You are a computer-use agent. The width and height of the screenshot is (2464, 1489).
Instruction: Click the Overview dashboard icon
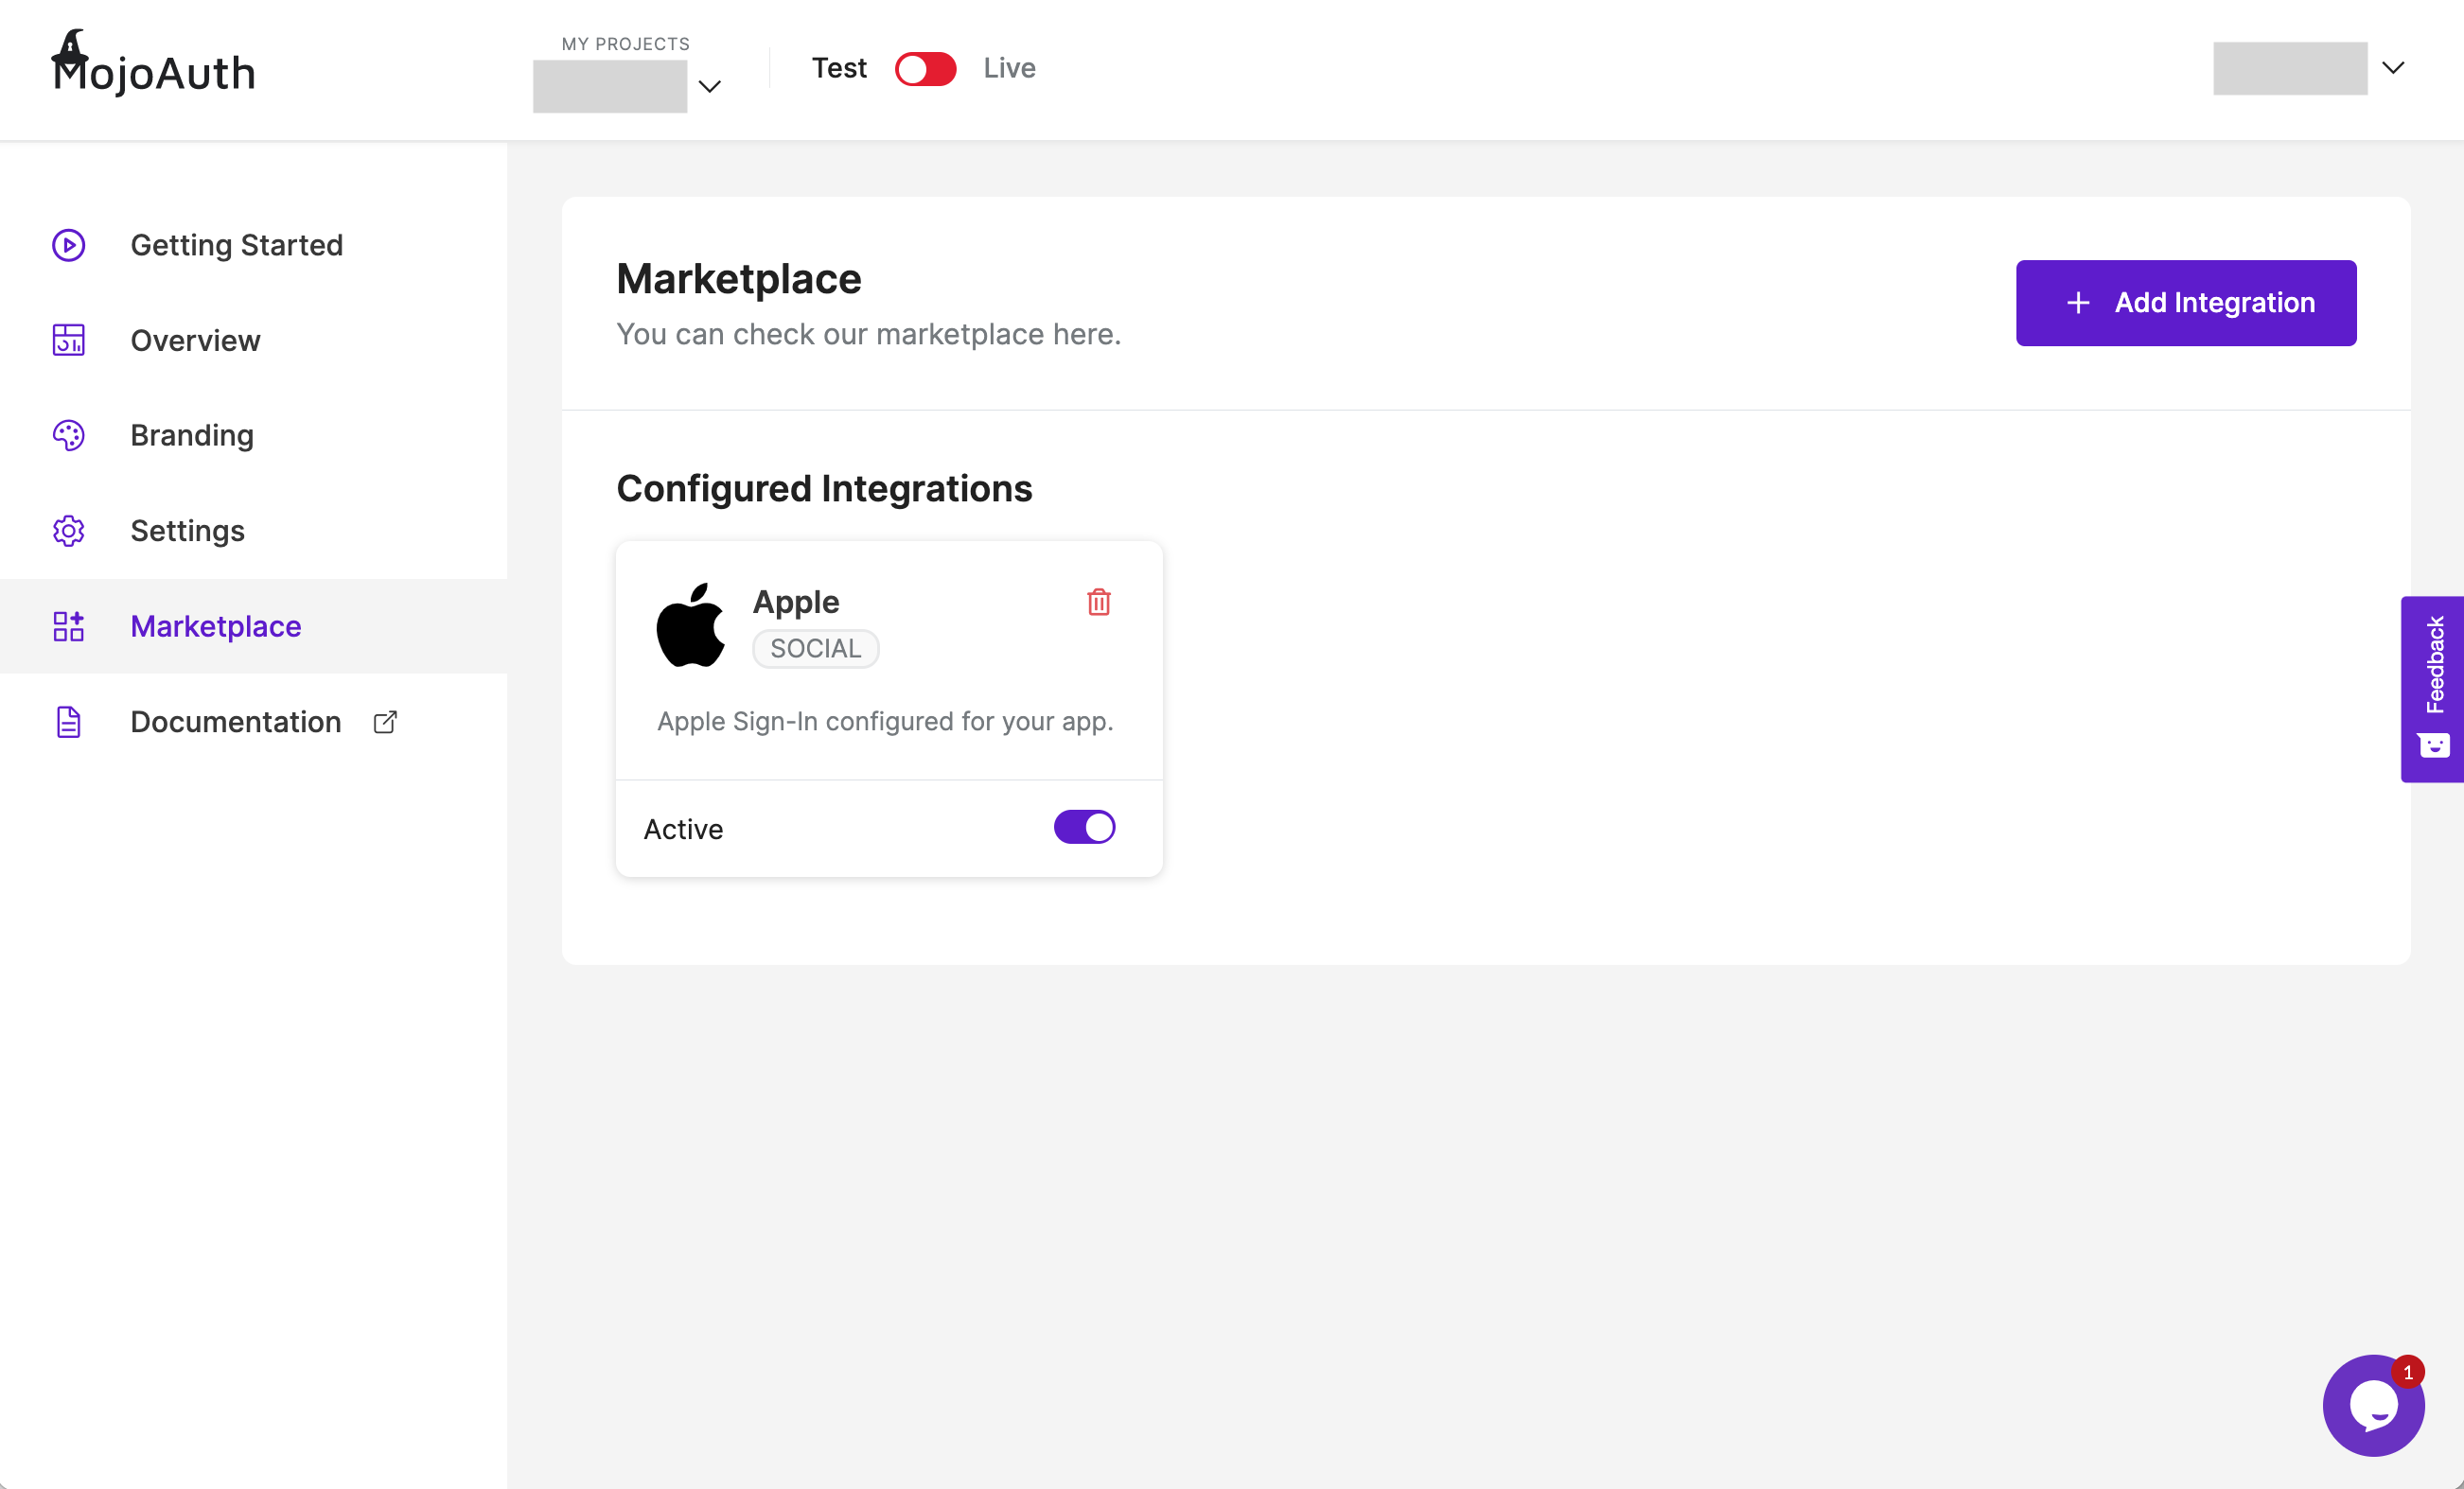pyautogui.click(x=68, y=340)
